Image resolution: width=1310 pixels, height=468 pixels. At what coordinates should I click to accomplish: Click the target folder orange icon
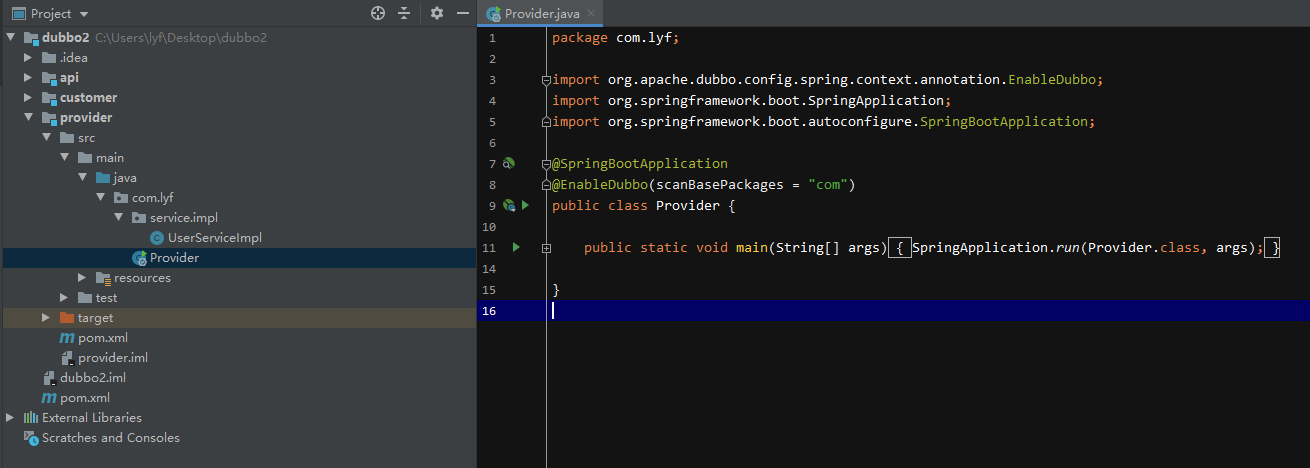pos(67,318)
